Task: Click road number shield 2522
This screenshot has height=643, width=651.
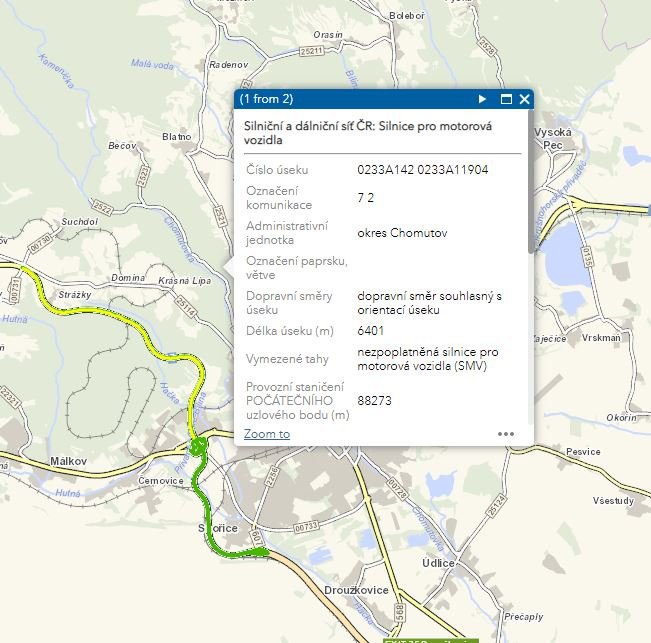Action: [x=103, y=206]
